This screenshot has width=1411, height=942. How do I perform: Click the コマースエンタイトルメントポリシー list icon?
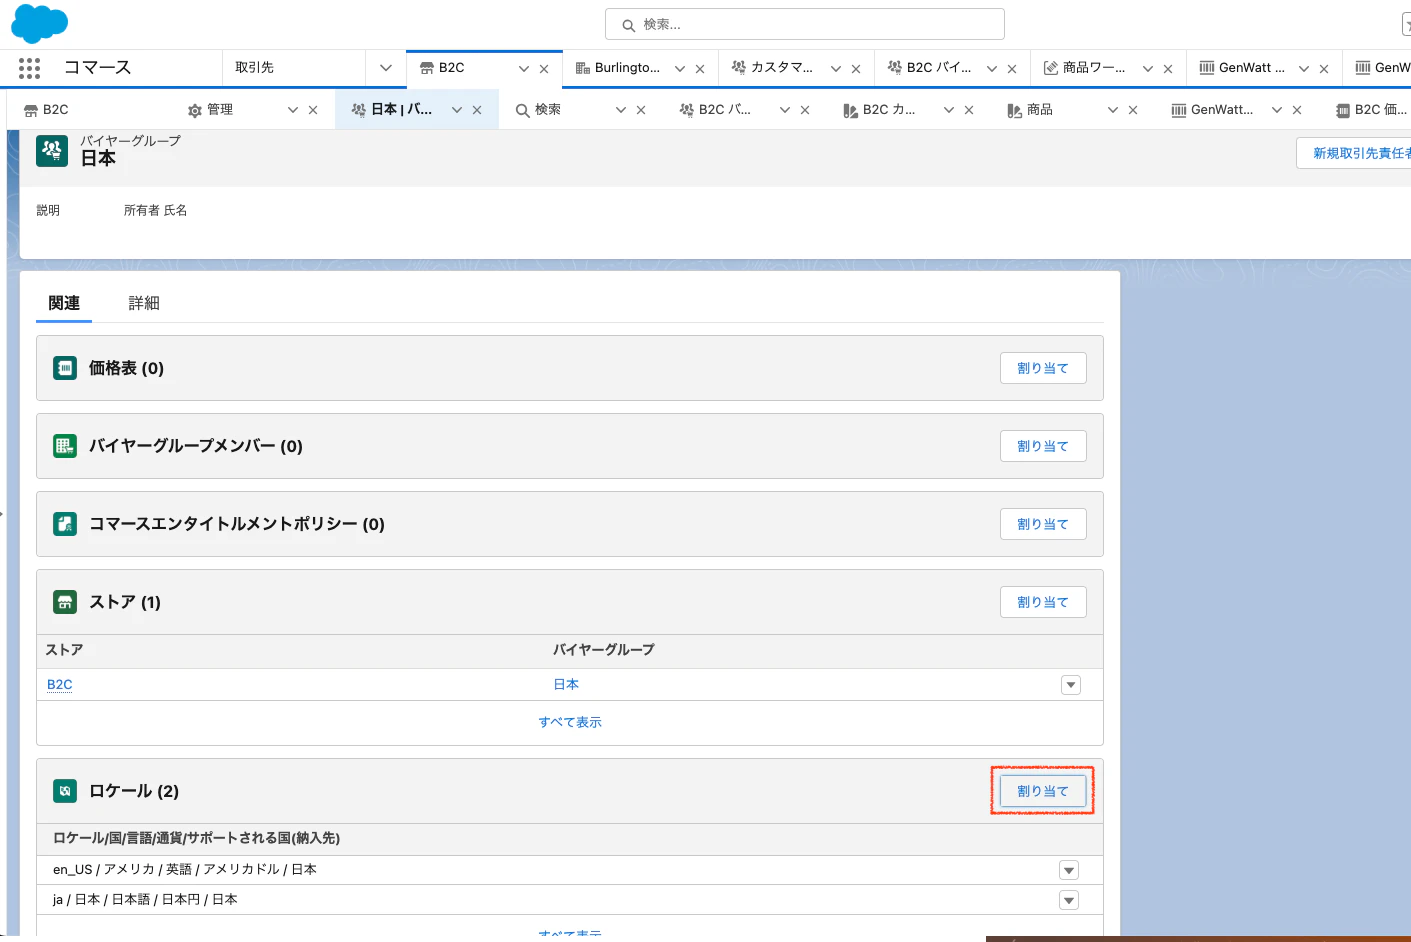(x=65, y=524)
